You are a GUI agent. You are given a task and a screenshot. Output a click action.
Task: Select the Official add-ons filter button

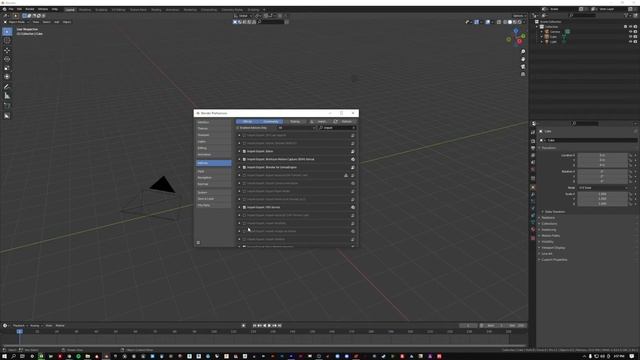pos(247,122)
